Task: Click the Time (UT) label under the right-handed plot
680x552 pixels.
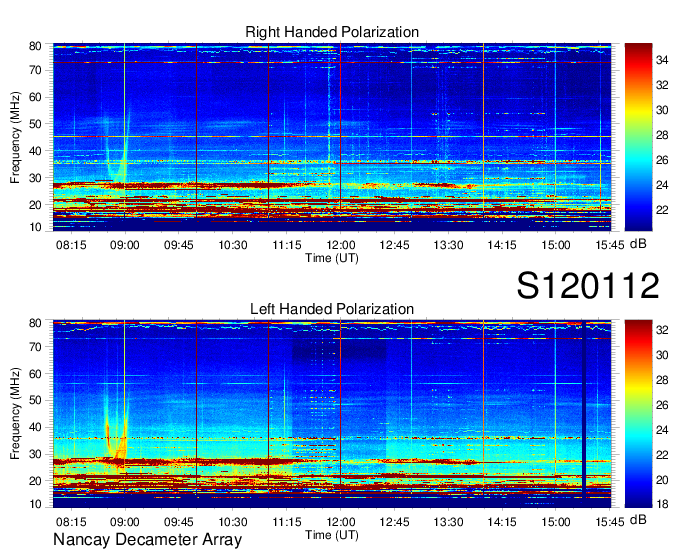Action: coord(332,258)
